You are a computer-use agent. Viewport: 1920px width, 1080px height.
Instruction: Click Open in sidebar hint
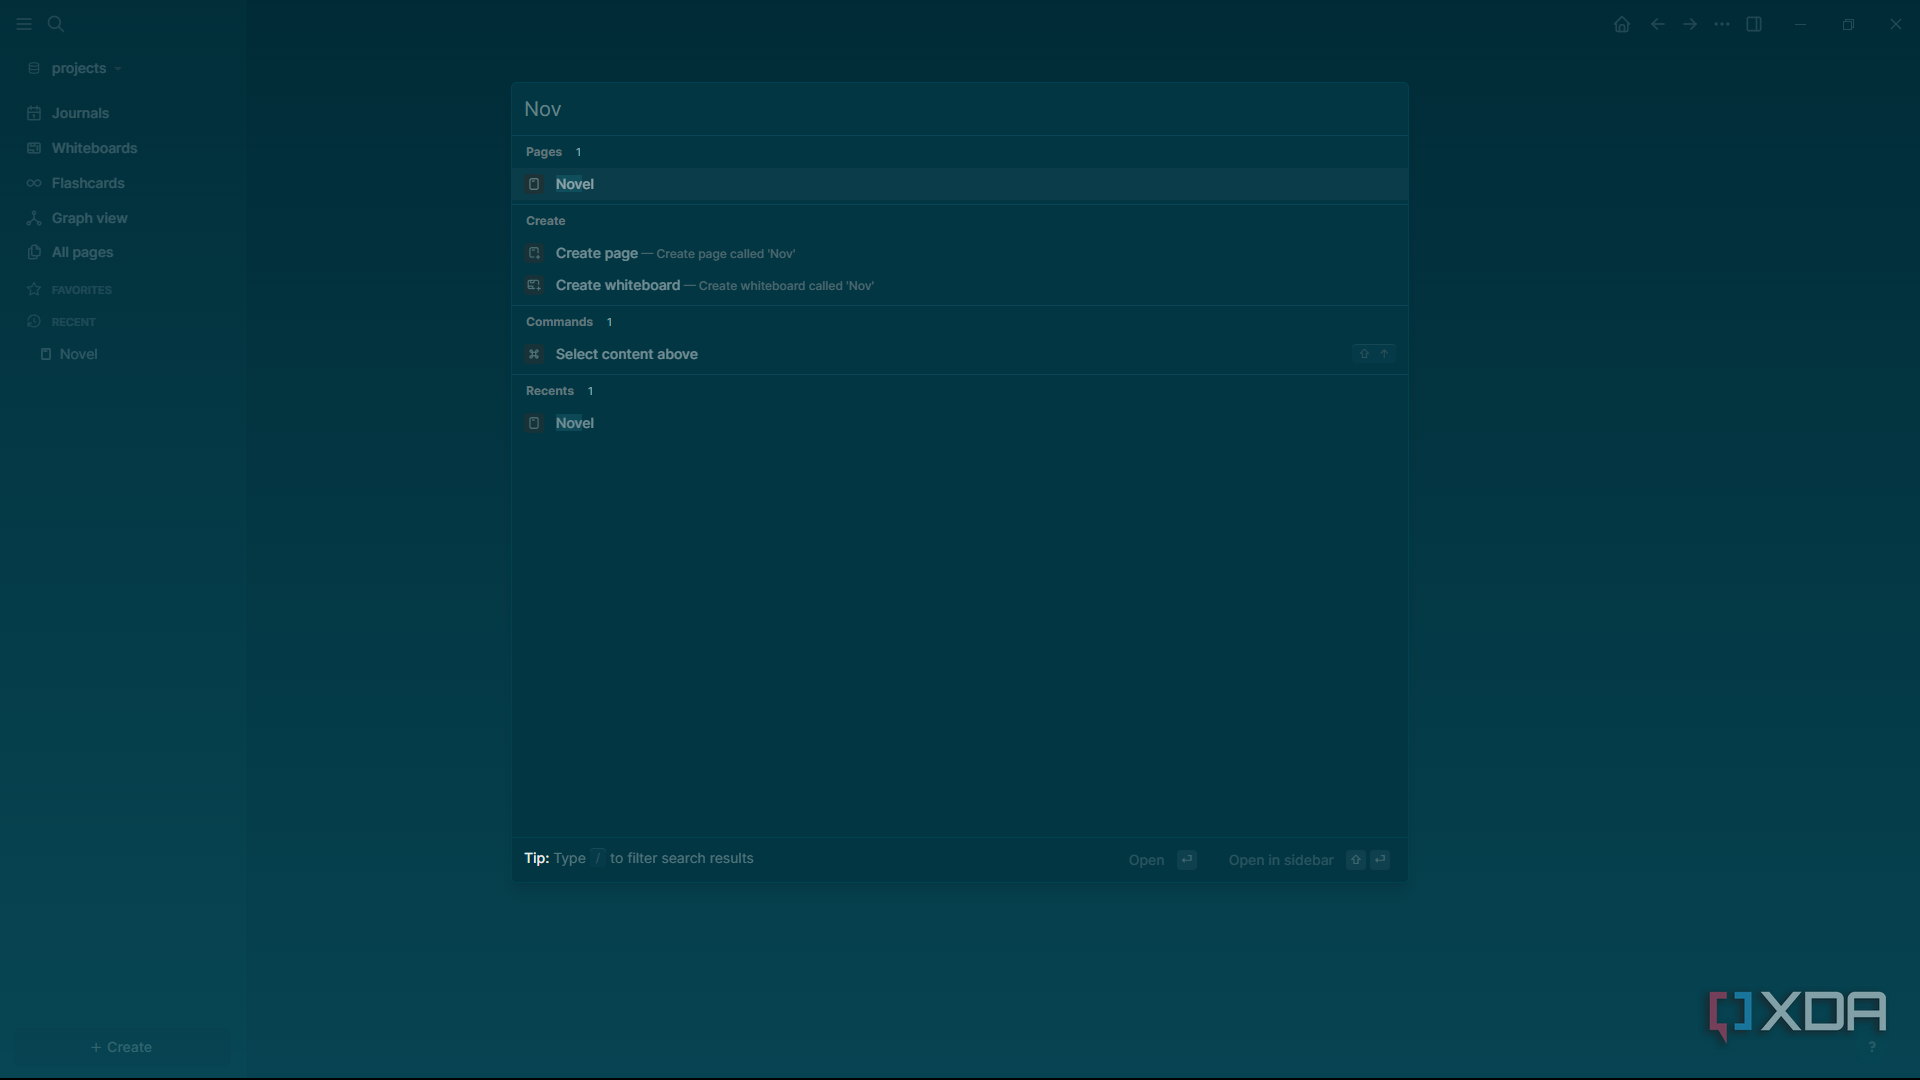[x=1309, y=860]
